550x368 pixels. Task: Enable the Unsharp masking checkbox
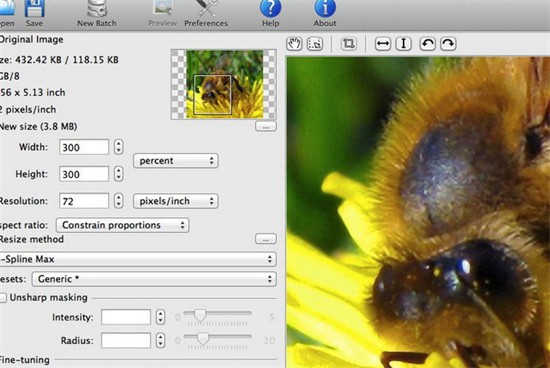click(3, 298)
